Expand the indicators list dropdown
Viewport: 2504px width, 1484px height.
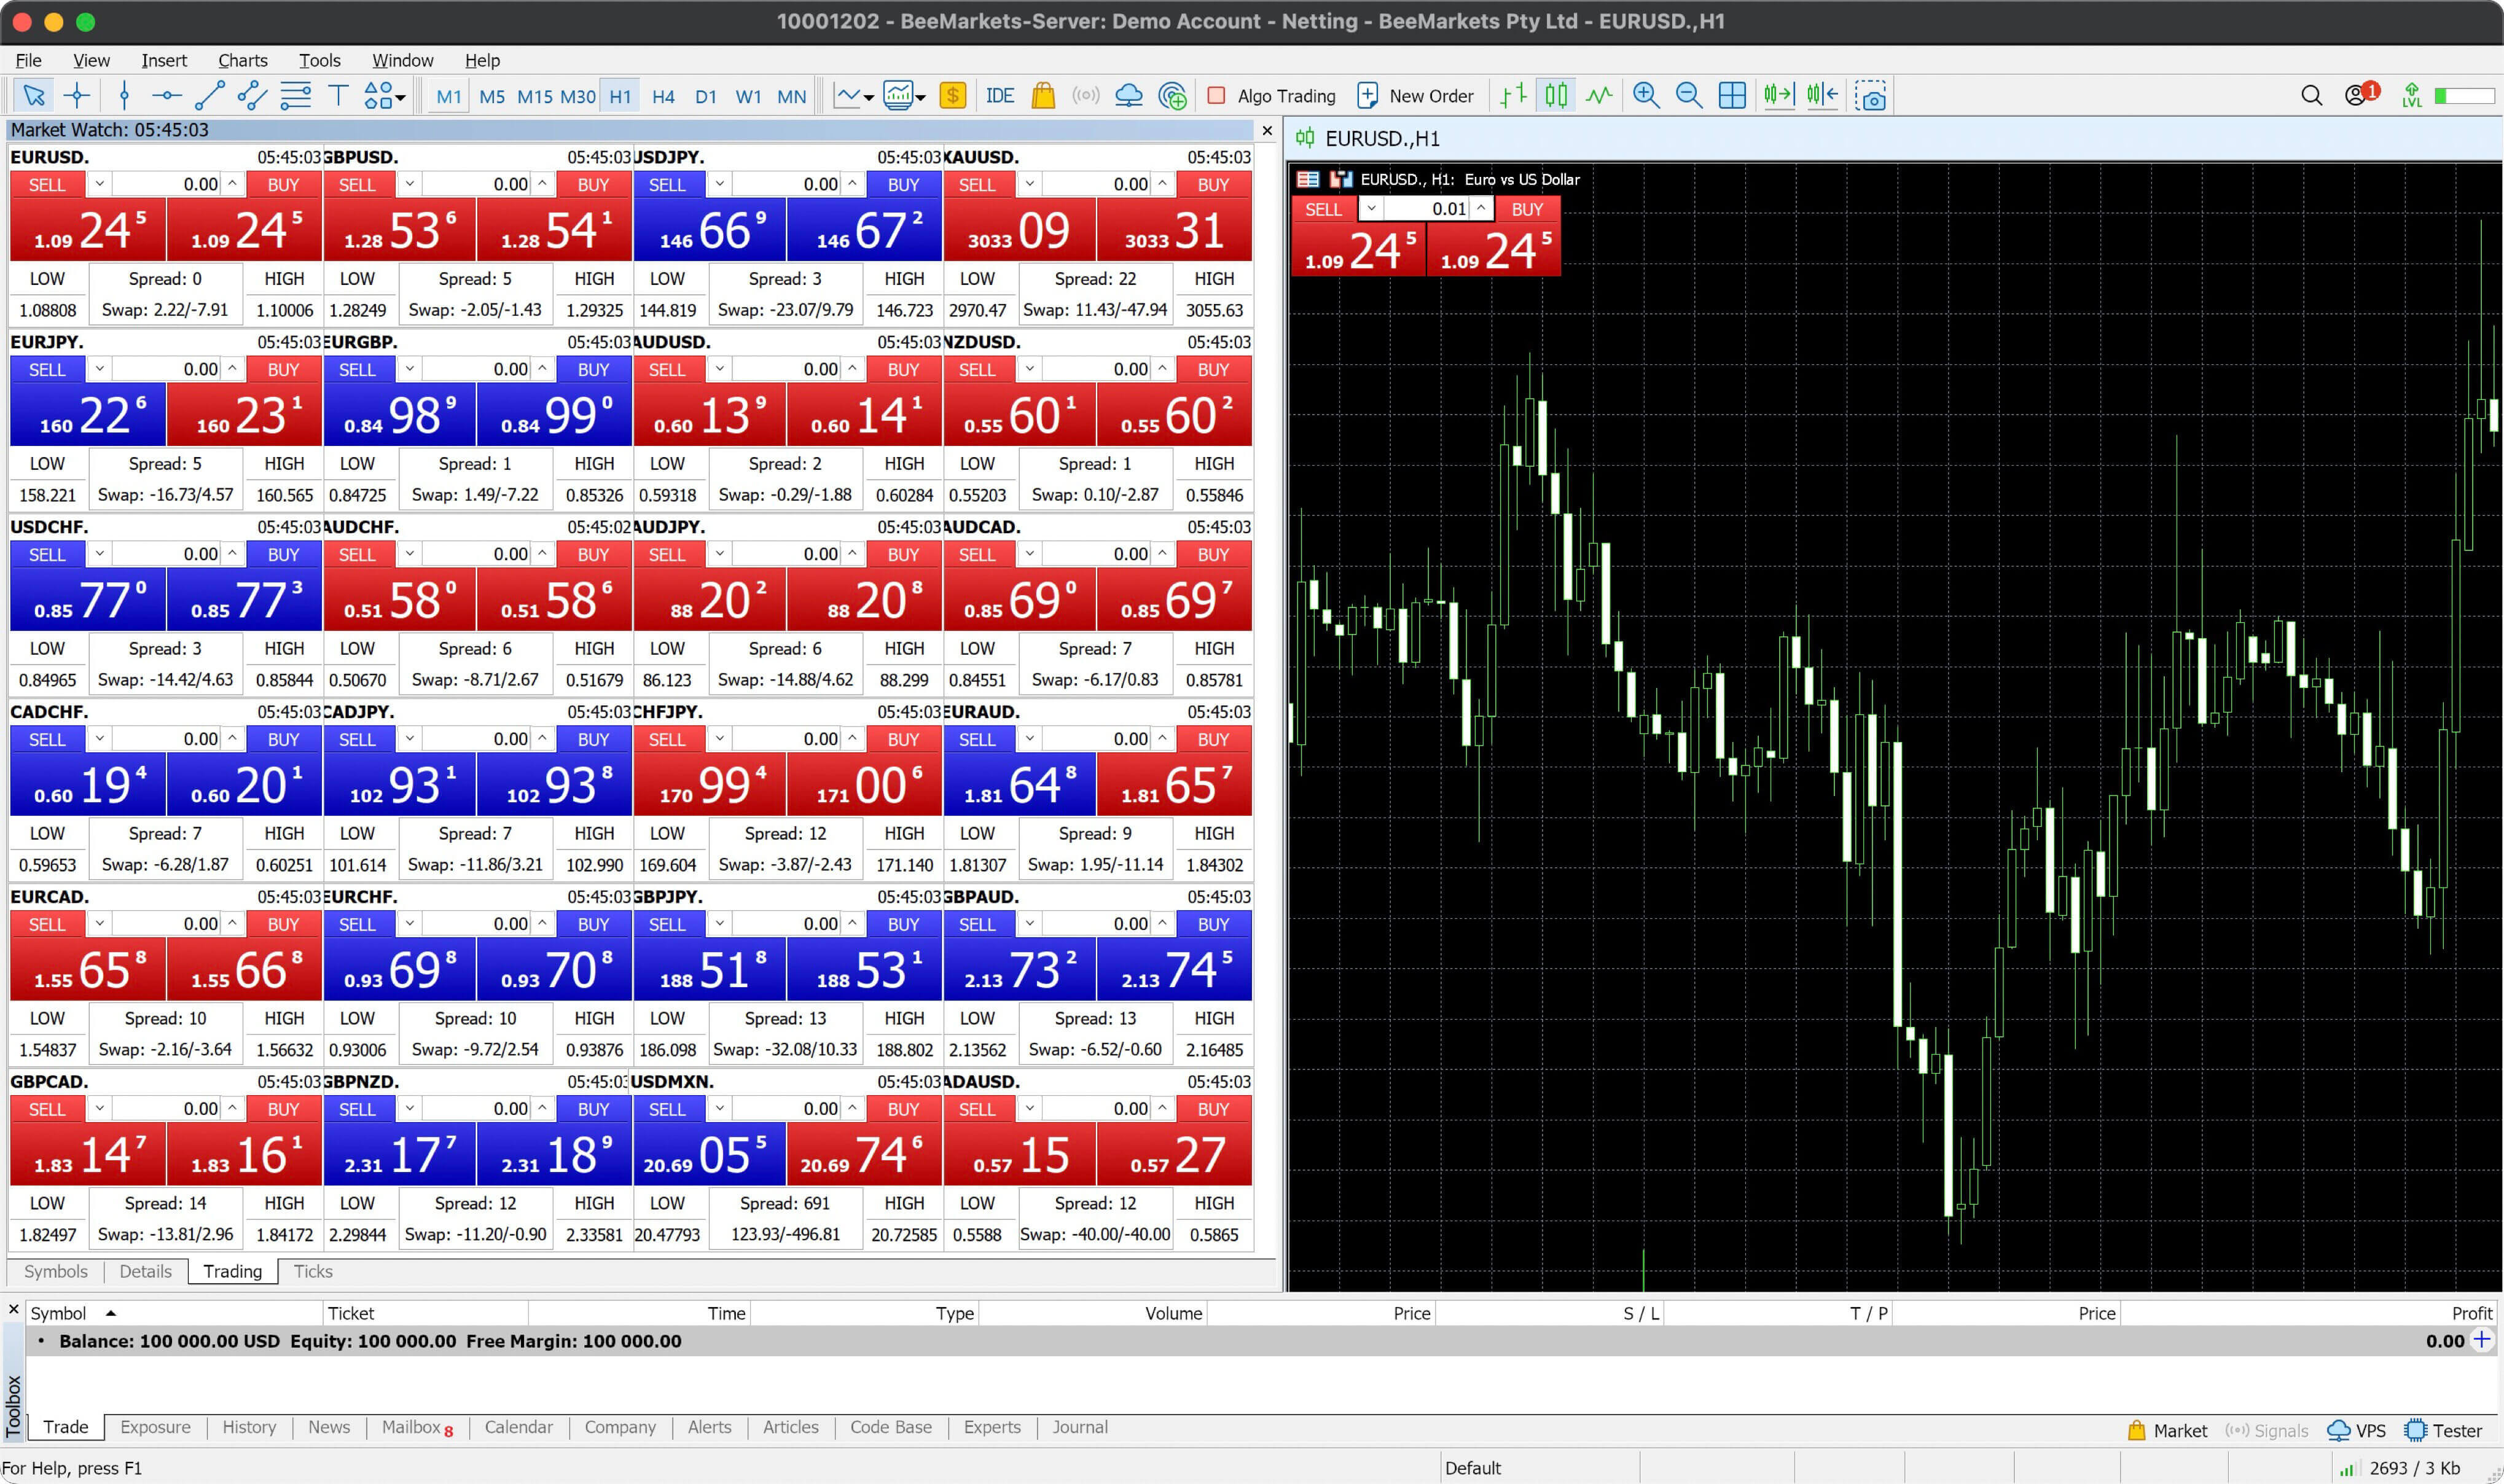[869, 98]
